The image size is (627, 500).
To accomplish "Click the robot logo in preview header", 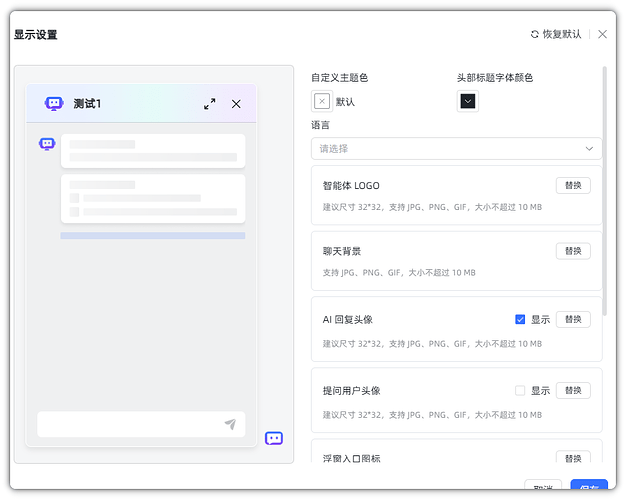I will tap(54, 104).
